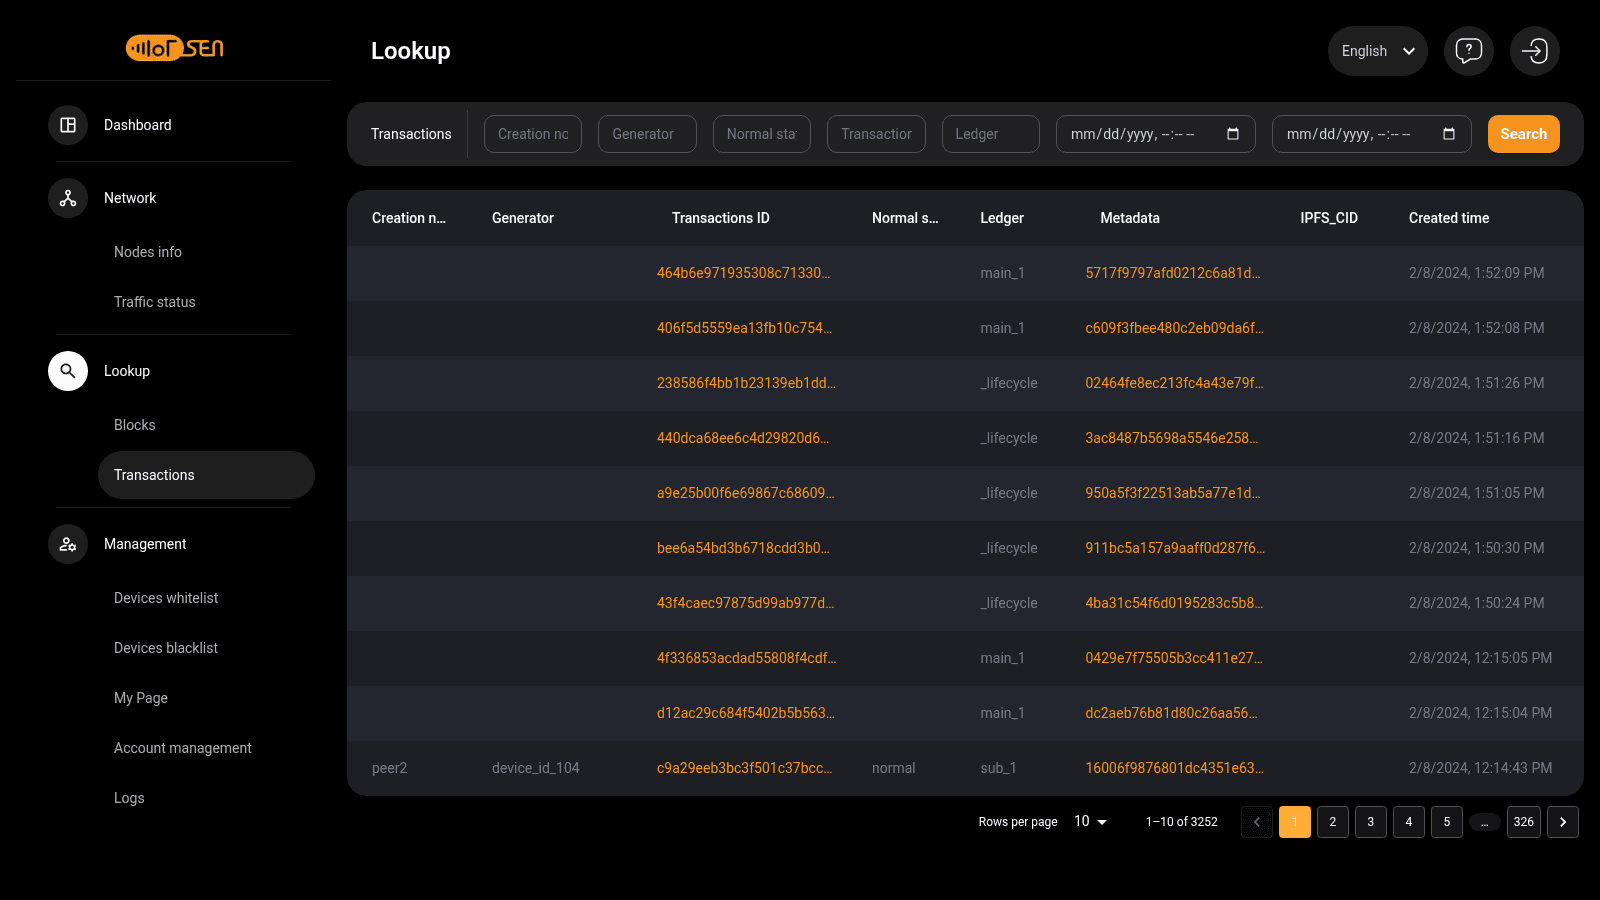Open Account management page
This screenshot has width=1600, height=900.
pyautogui.click(x=183, y=748)
